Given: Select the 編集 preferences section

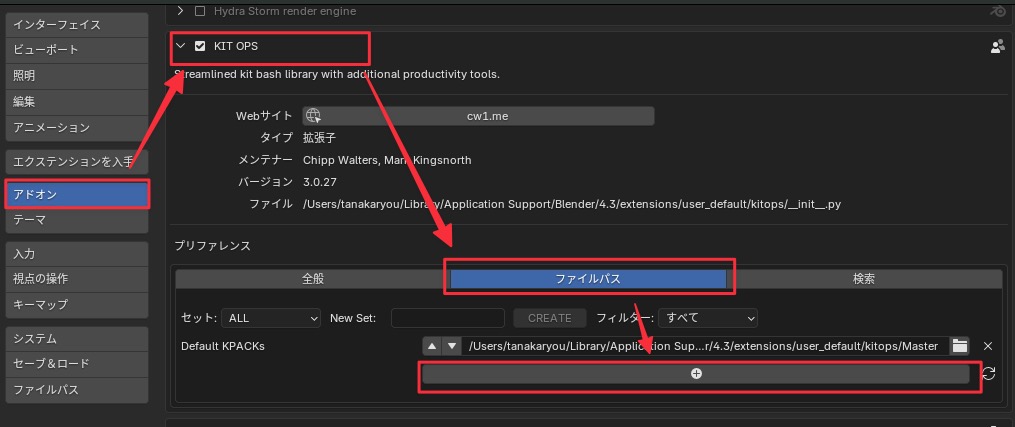Looking at the screenshot, I should click(77, 102).
